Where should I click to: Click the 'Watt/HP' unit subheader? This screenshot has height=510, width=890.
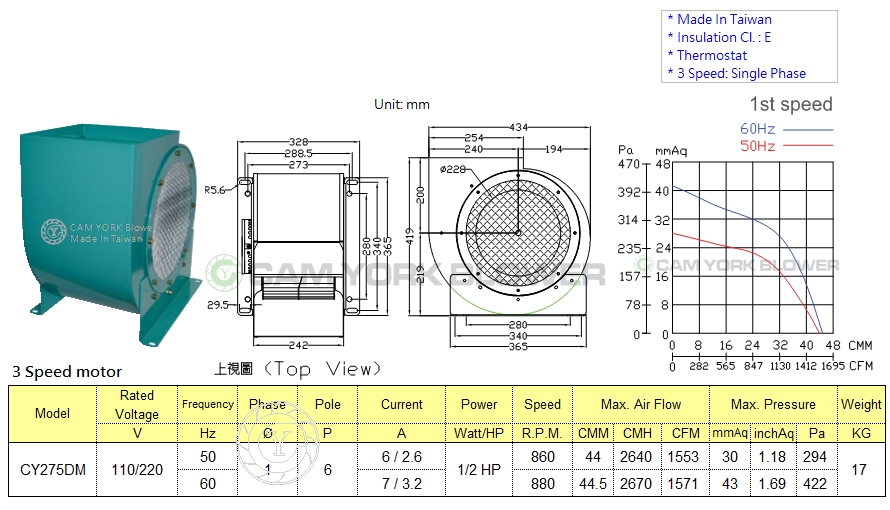click(x=479, y=433)
